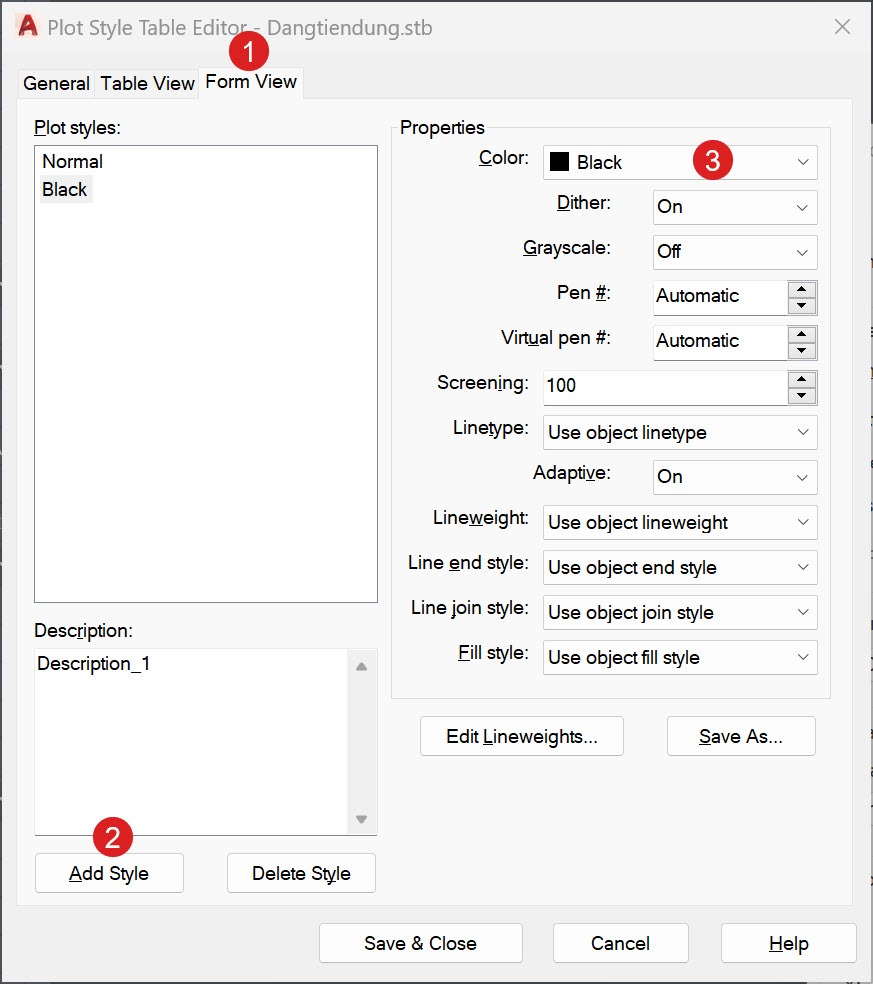Click the Delete Style button
This screenshot has width=873, height=984.
(x=300, y=872)
